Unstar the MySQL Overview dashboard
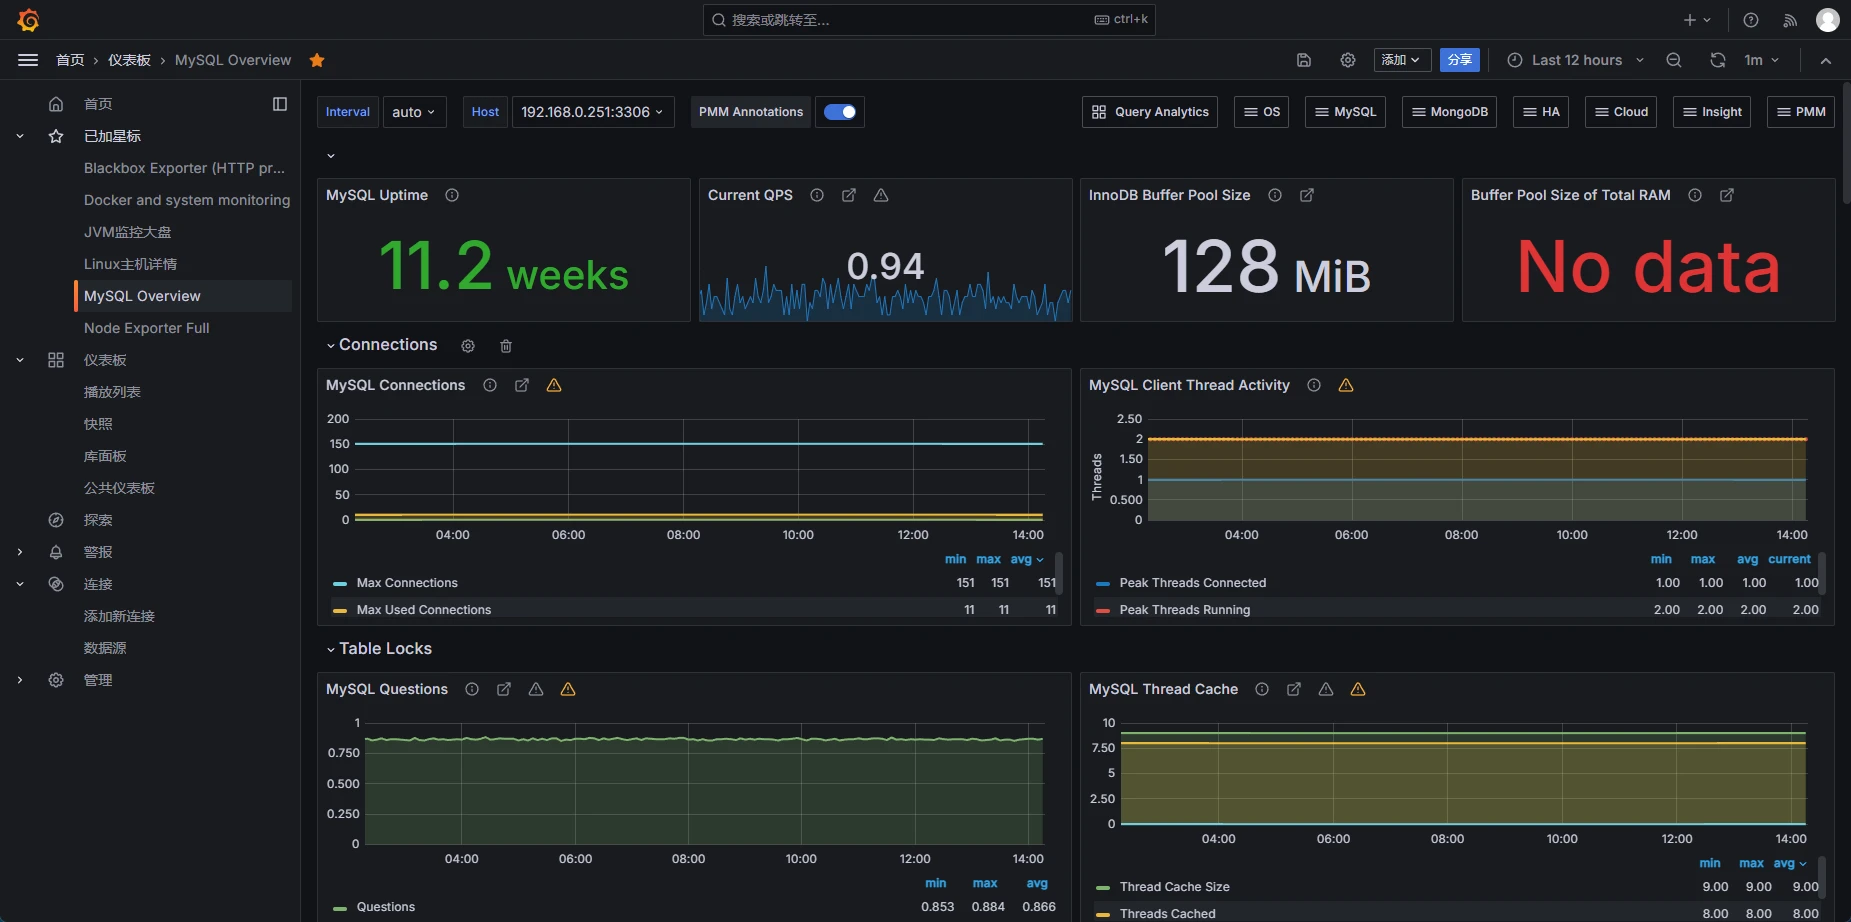The image size is (1851, 922). (317, 60)
